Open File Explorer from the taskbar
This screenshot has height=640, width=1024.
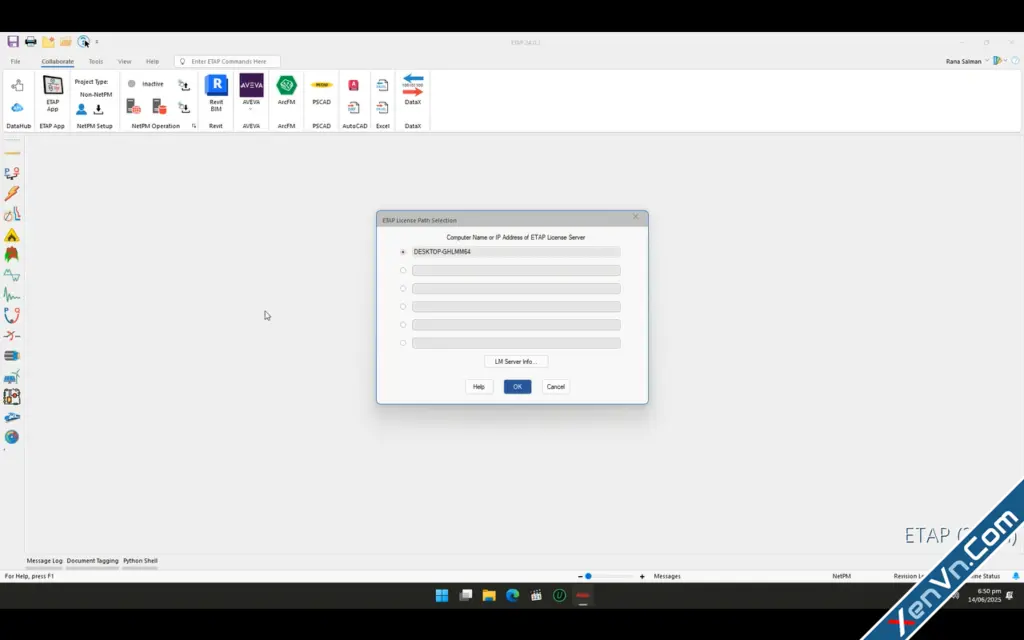(x=489, y=596)
